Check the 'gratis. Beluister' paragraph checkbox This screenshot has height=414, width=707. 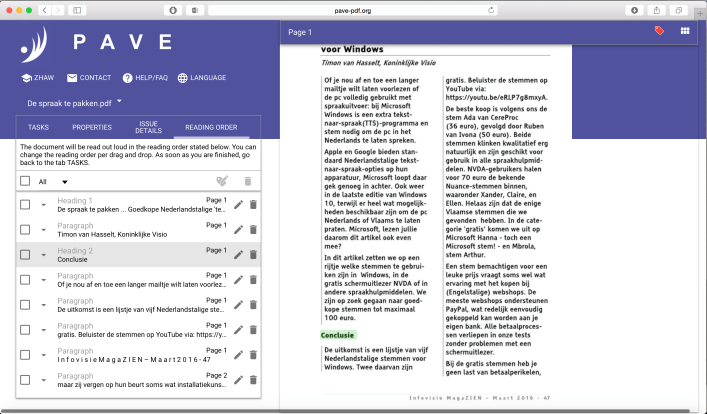click(25, 330)
